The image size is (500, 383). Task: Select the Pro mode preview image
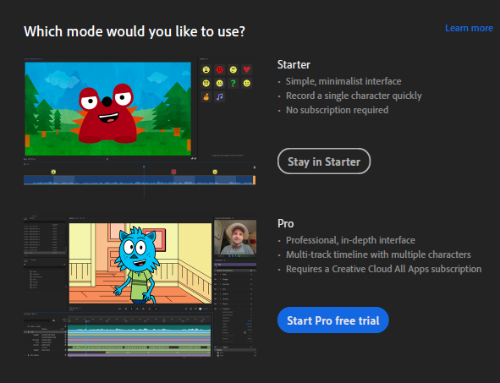[x=140, y=287]
